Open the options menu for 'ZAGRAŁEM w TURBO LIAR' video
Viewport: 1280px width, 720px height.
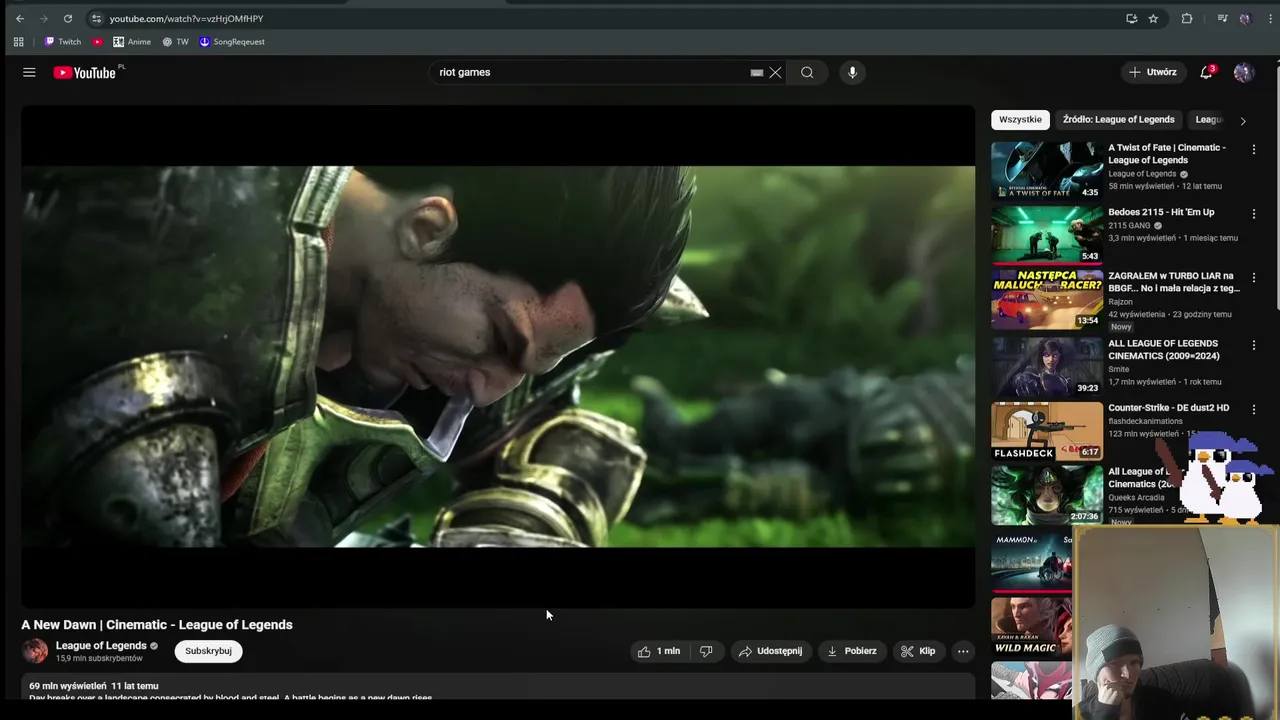tap(1254, 277)
